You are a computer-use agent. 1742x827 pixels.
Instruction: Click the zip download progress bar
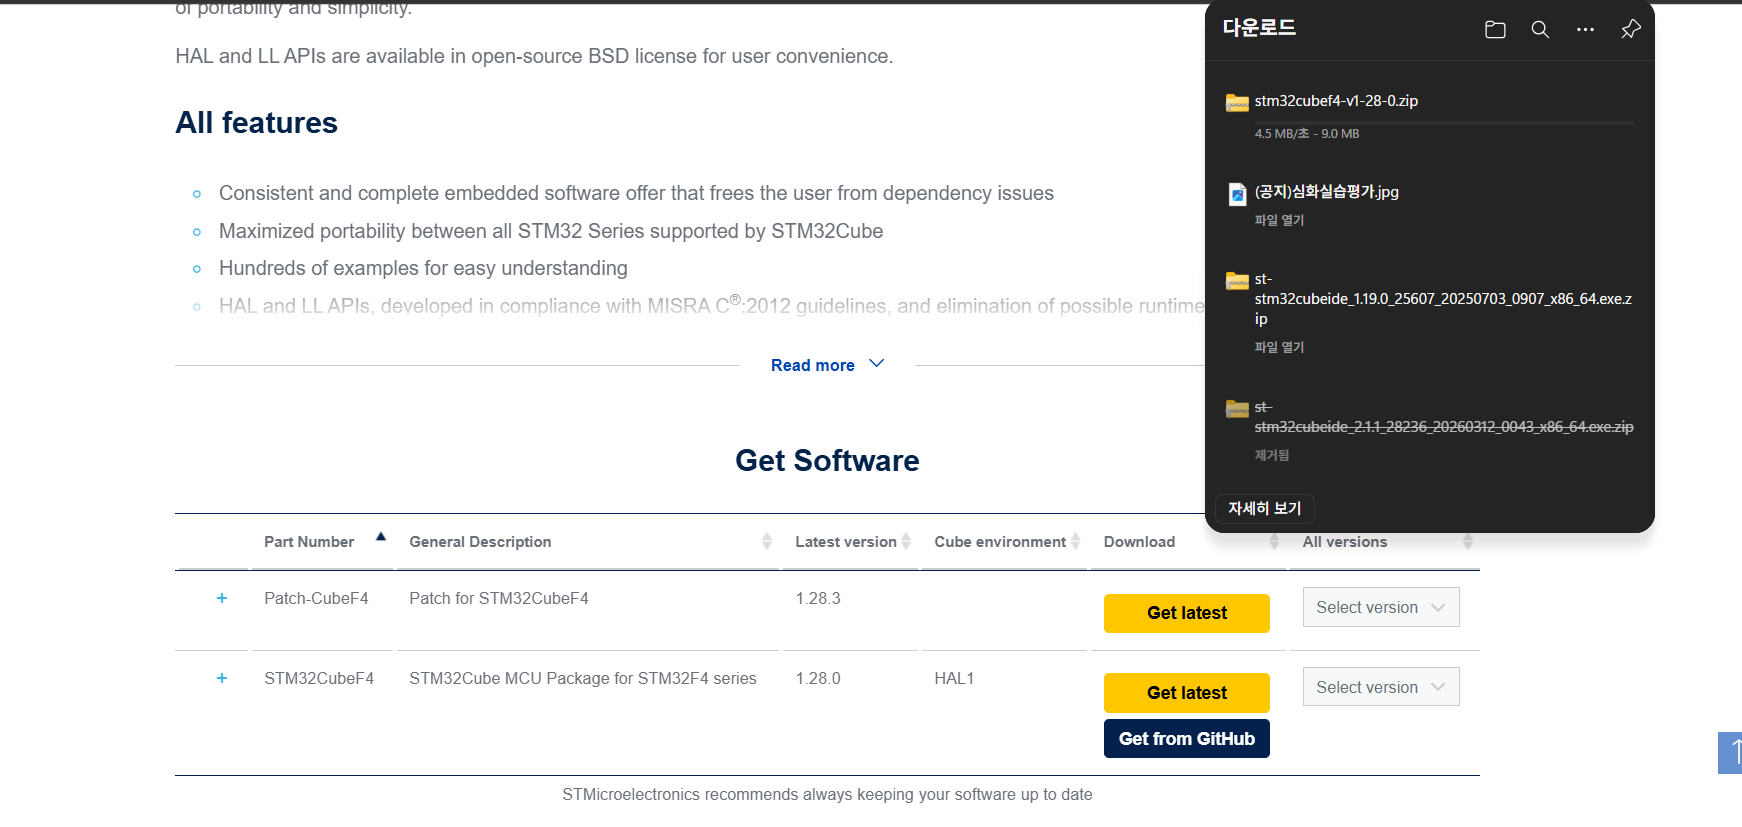click(x=1444, y=122)
